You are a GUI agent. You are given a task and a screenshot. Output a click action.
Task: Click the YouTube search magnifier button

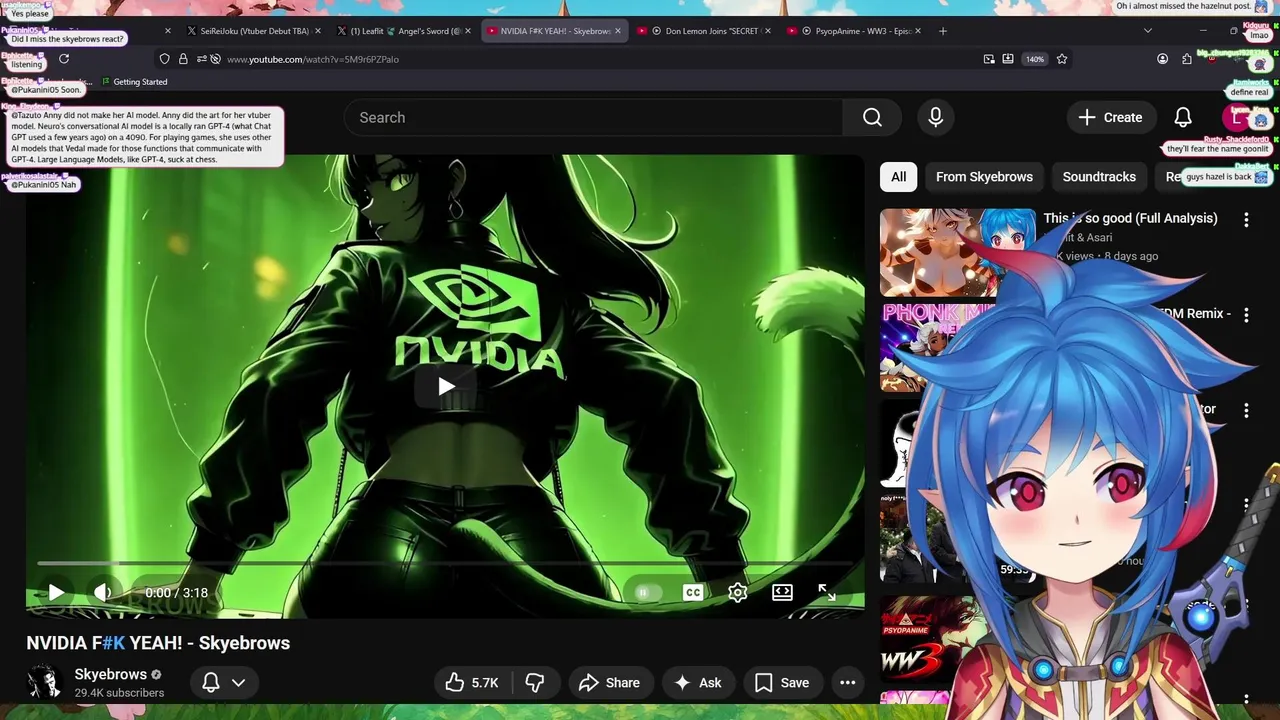(872, 118)
